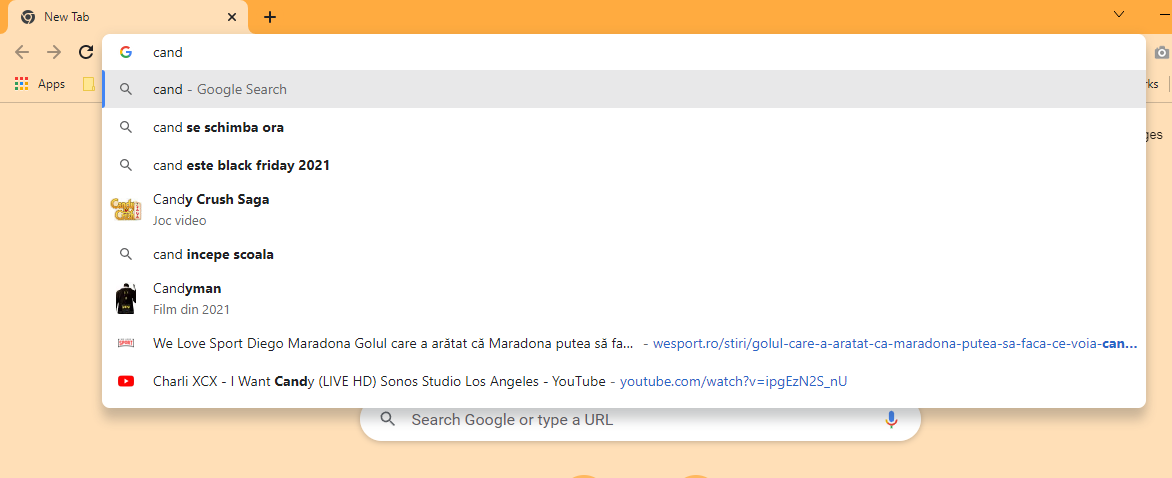The image size is (1172, 478).
Task: Open the Apps grid shortcut
Action: (x=40, y=84)
